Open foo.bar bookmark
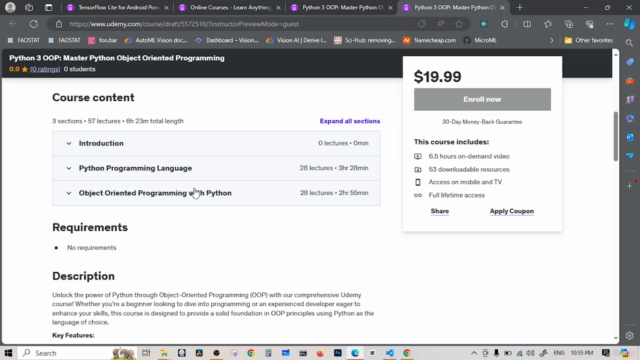The height and width of the screenshot is (360, 640). [x=103, y=40]
